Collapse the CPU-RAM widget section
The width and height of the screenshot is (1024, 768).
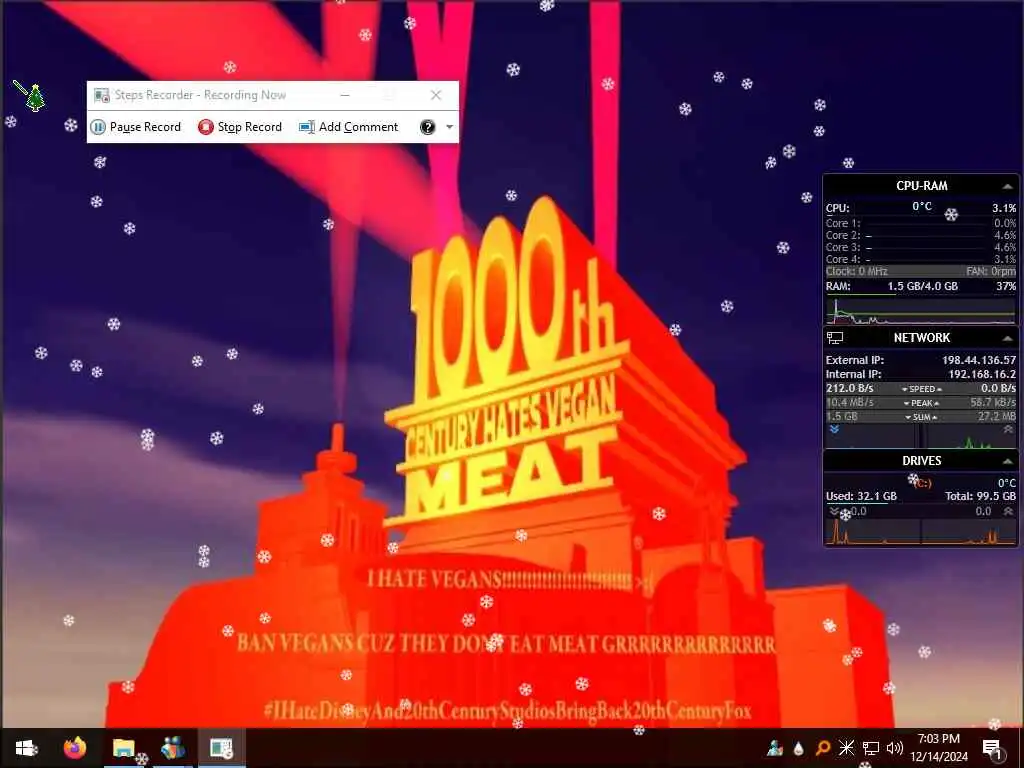click(1007, 186)
